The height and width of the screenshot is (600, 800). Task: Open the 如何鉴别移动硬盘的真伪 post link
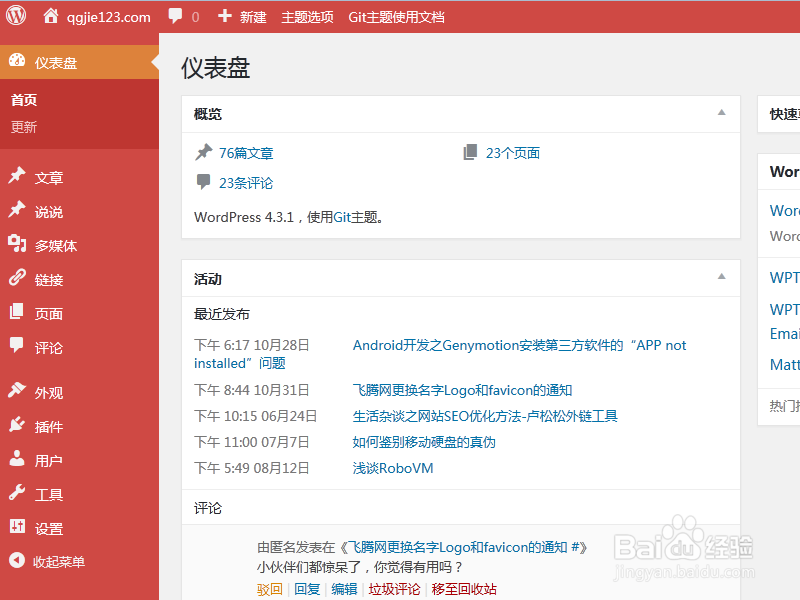pos(424,442)
